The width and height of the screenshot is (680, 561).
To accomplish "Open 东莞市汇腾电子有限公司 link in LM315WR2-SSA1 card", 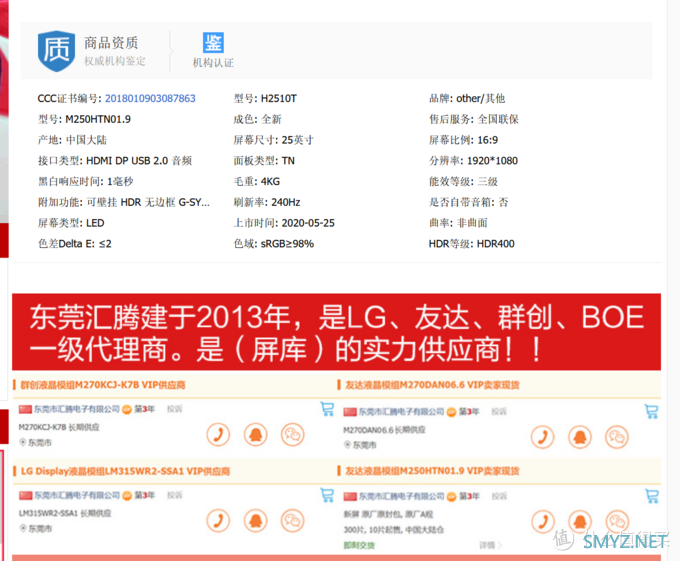I will (x=77, y=495).
